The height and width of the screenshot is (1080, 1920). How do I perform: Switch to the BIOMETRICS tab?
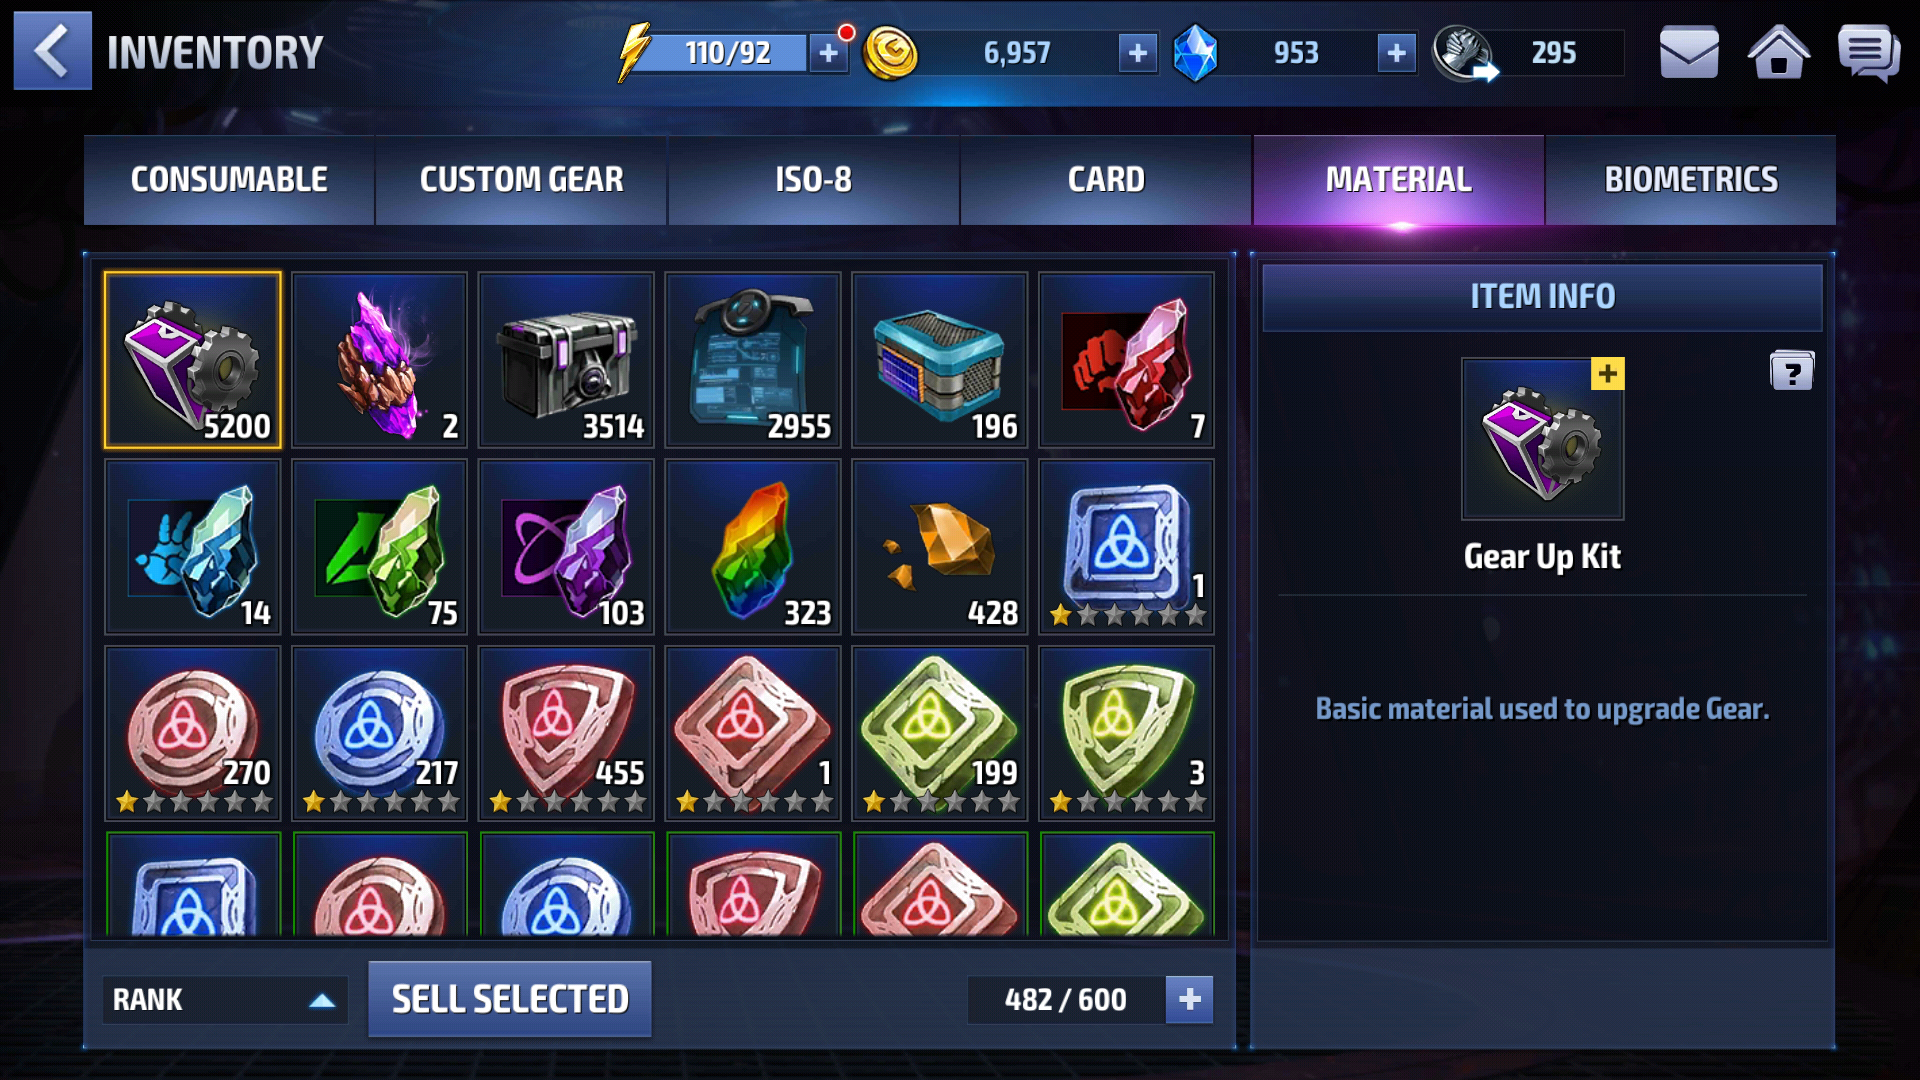pos(1691,180)
